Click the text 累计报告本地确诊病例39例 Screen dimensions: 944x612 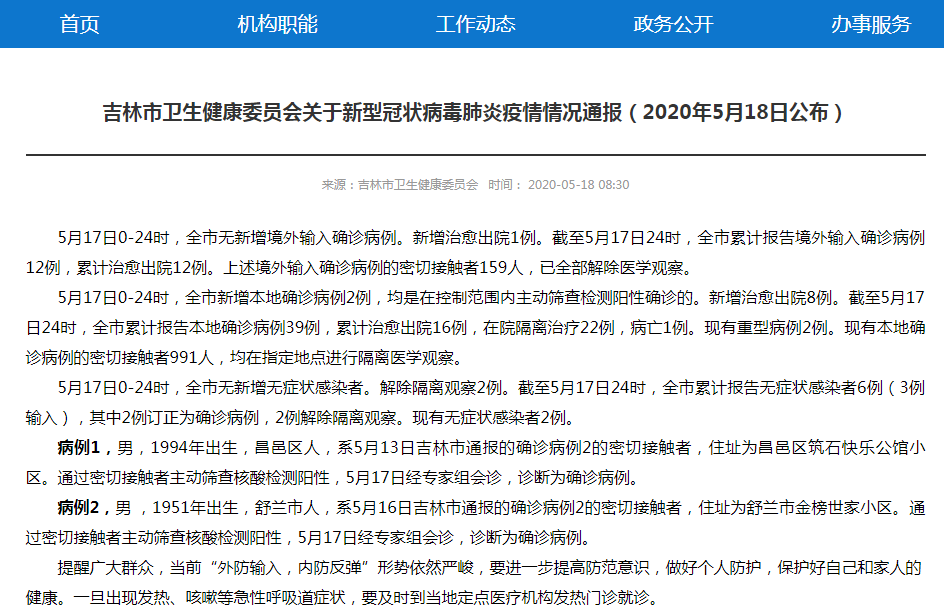(223, 328)
